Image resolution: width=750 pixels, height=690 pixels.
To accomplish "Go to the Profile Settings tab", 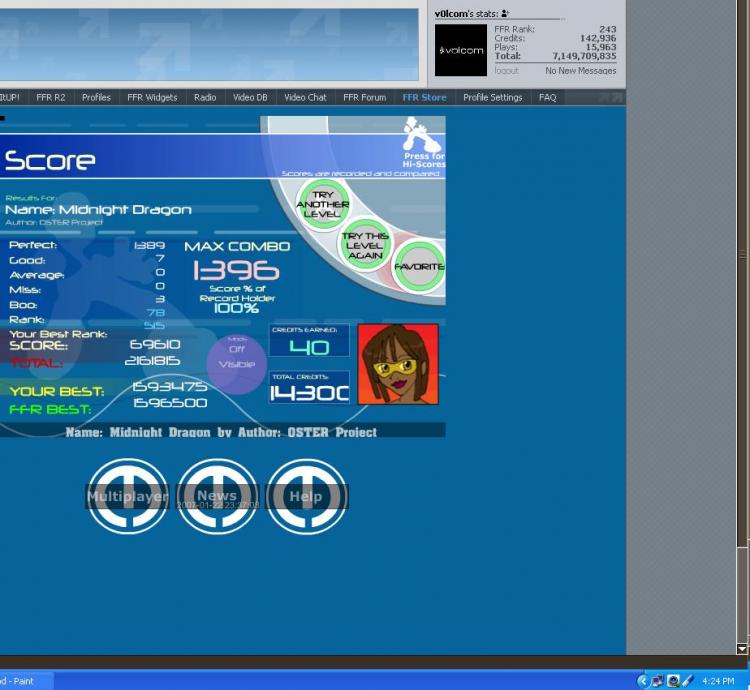I will tap(492, 97).
